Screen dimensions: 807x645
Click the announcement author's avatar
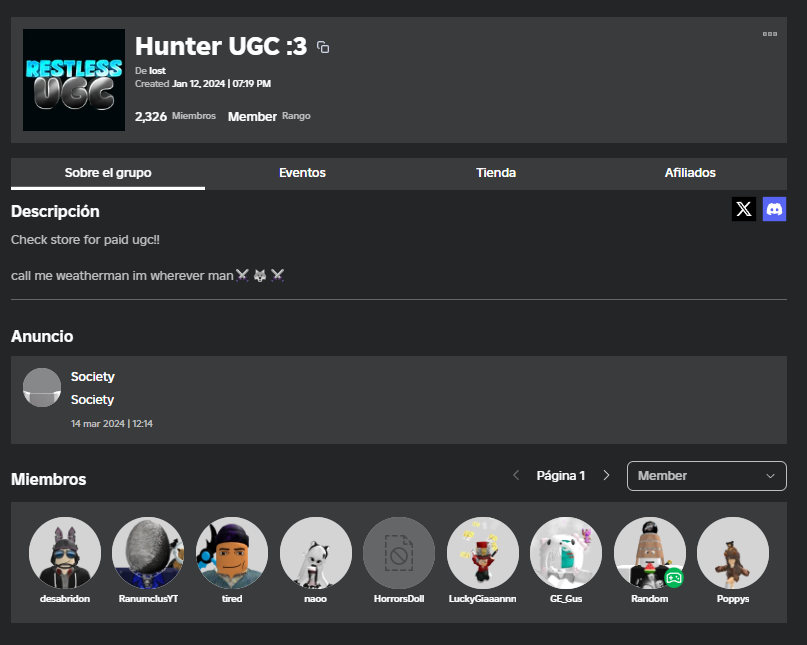(x=42, y=388)
